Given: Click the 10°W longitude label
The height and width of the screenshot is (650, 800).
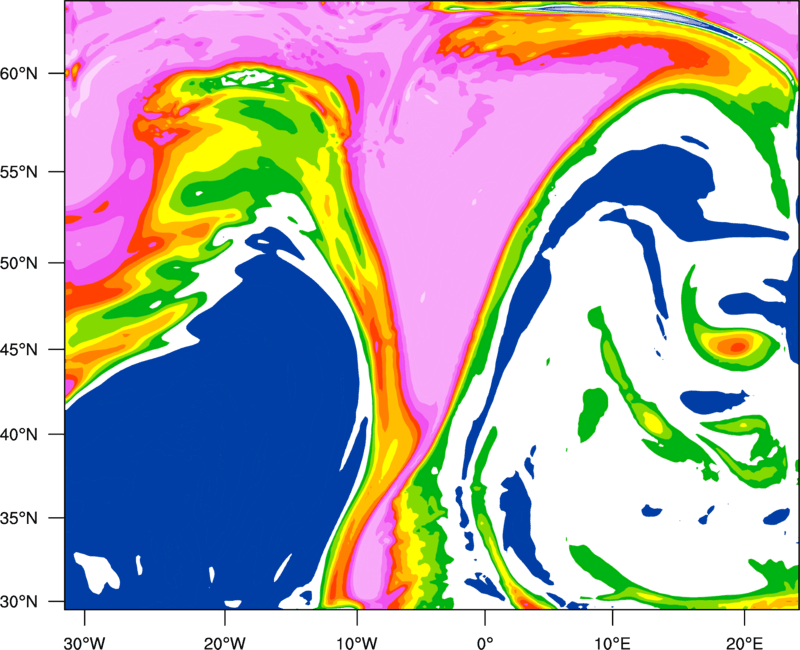Looking at the screenshot, I should pos(357,643).
